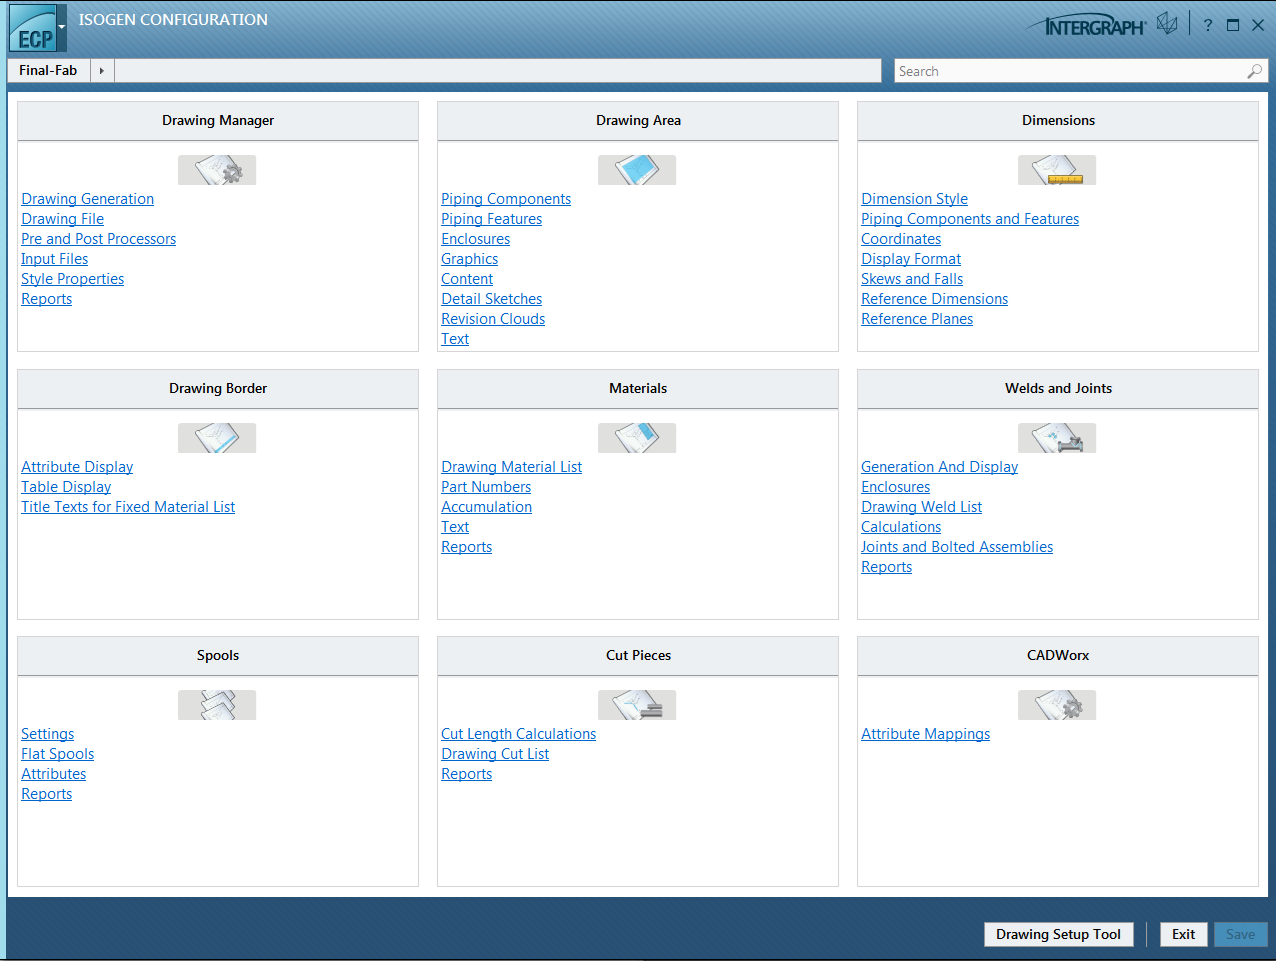Click the Exit button

point(1183,934)
